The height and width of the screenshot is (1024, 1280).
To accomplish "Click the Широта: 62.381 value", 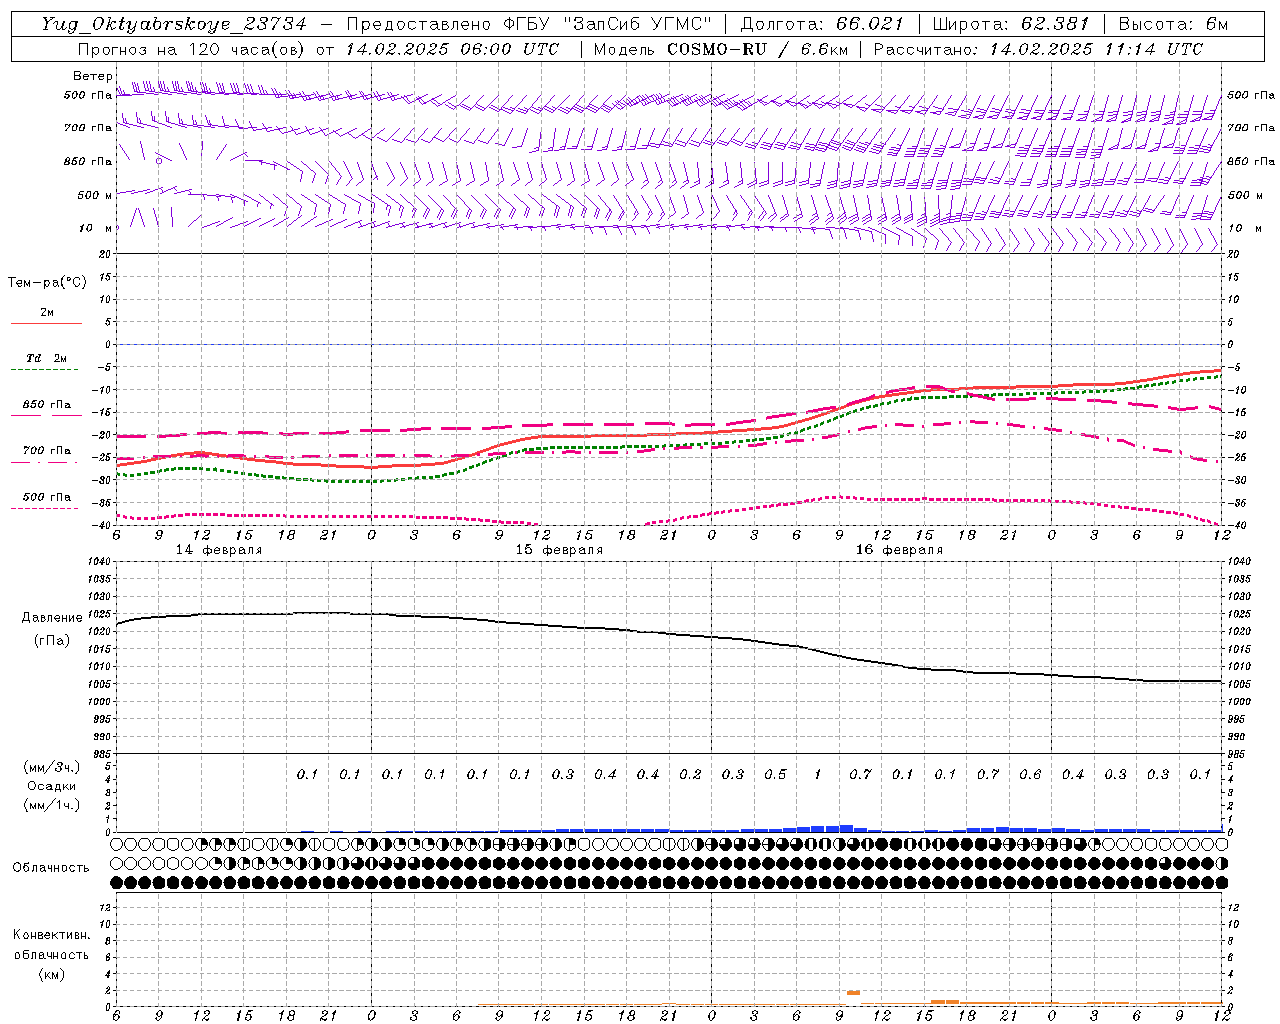I will point(1010,25).
